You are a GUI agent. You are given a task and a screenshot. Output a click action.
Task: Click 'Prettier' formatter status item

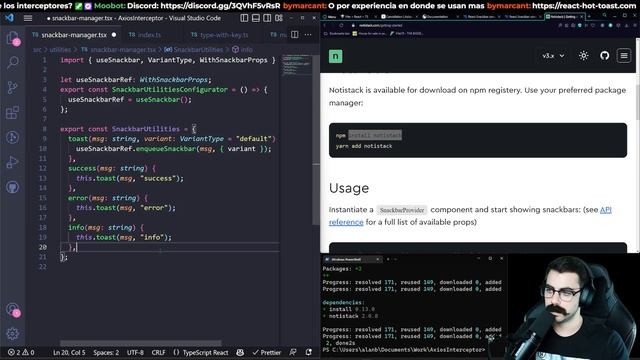[x=267, y=352]
